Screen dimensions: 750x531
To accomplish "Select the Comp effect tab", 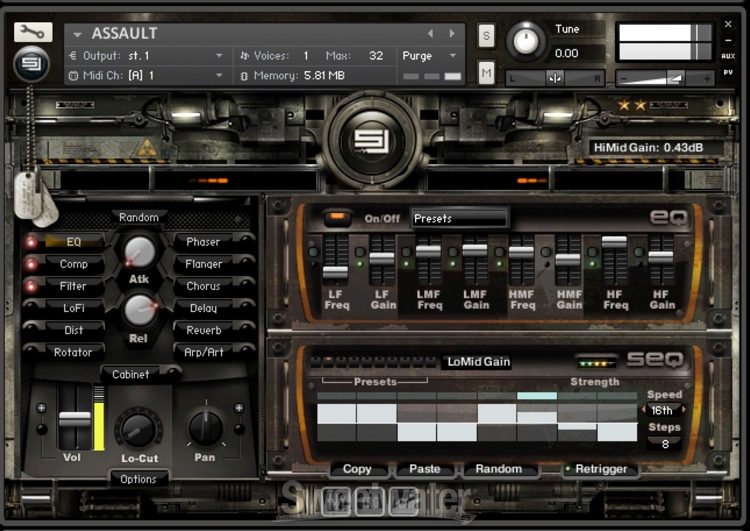I will click(73, 264).
